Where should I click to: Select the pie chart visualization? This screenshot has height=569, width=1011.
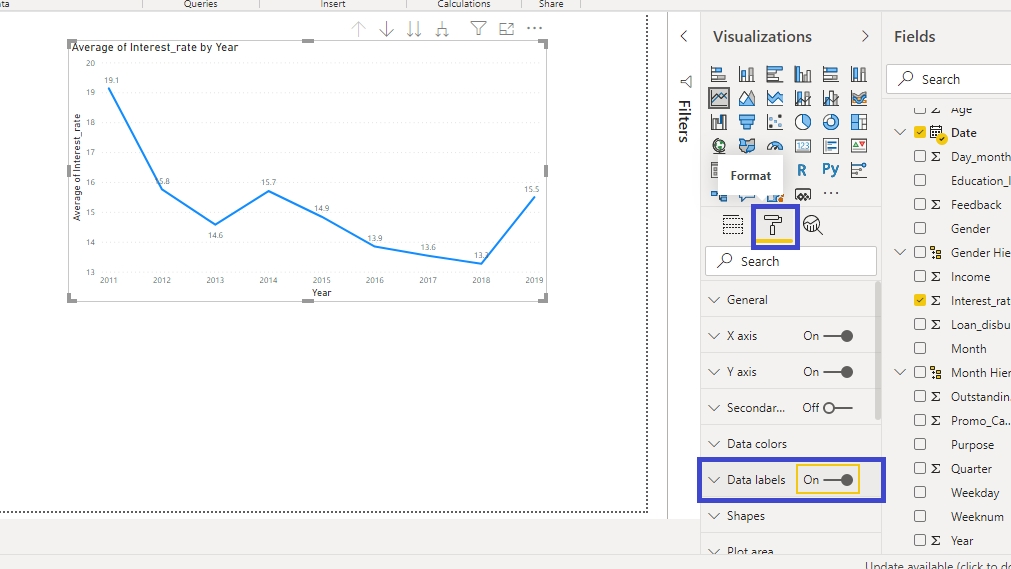coord(803,122)
